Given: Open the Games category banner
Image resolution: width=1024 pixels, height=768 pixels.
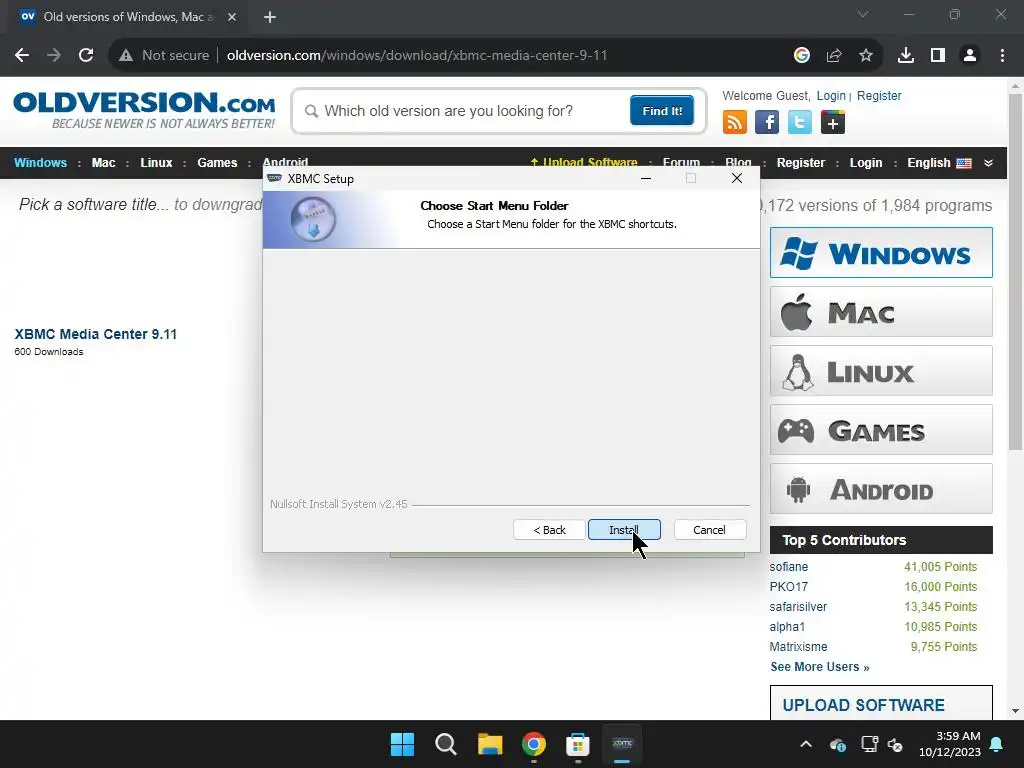Looking at the screenshot, I should [881, 430].
